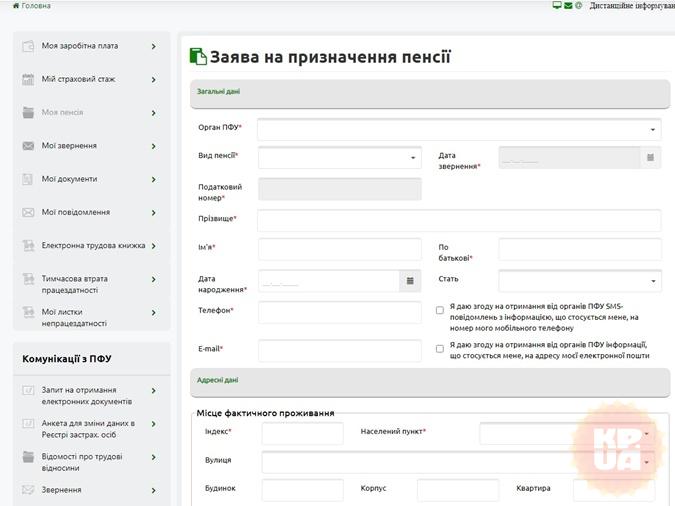Focus the Телефон input field
Viewport: 675px width, 506px height.
[x=340, y=312]
